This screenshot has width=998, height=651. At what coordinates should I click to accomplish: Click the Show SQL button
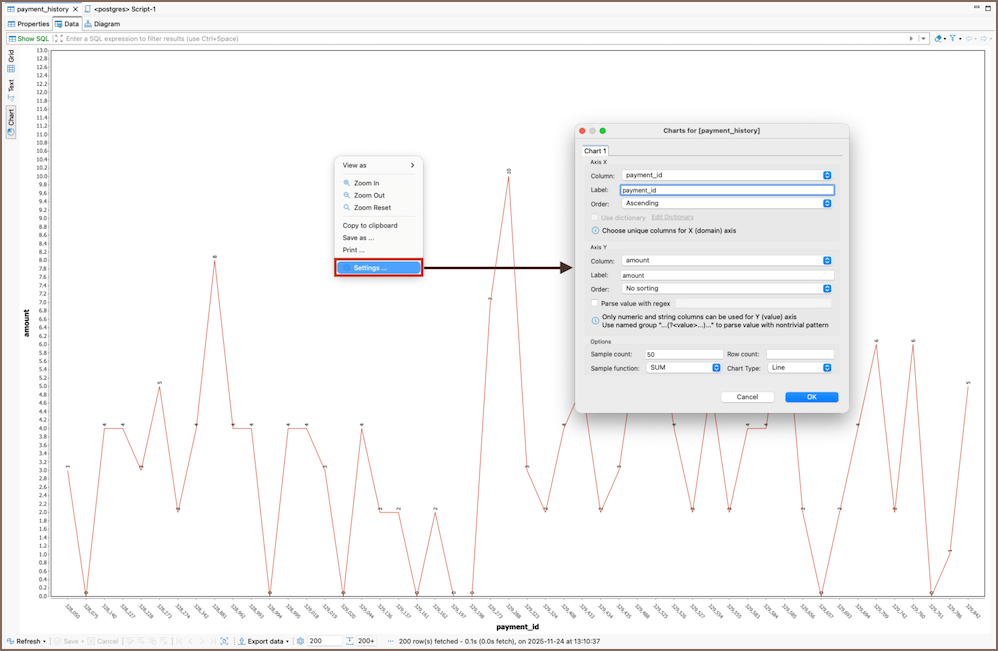28,39
